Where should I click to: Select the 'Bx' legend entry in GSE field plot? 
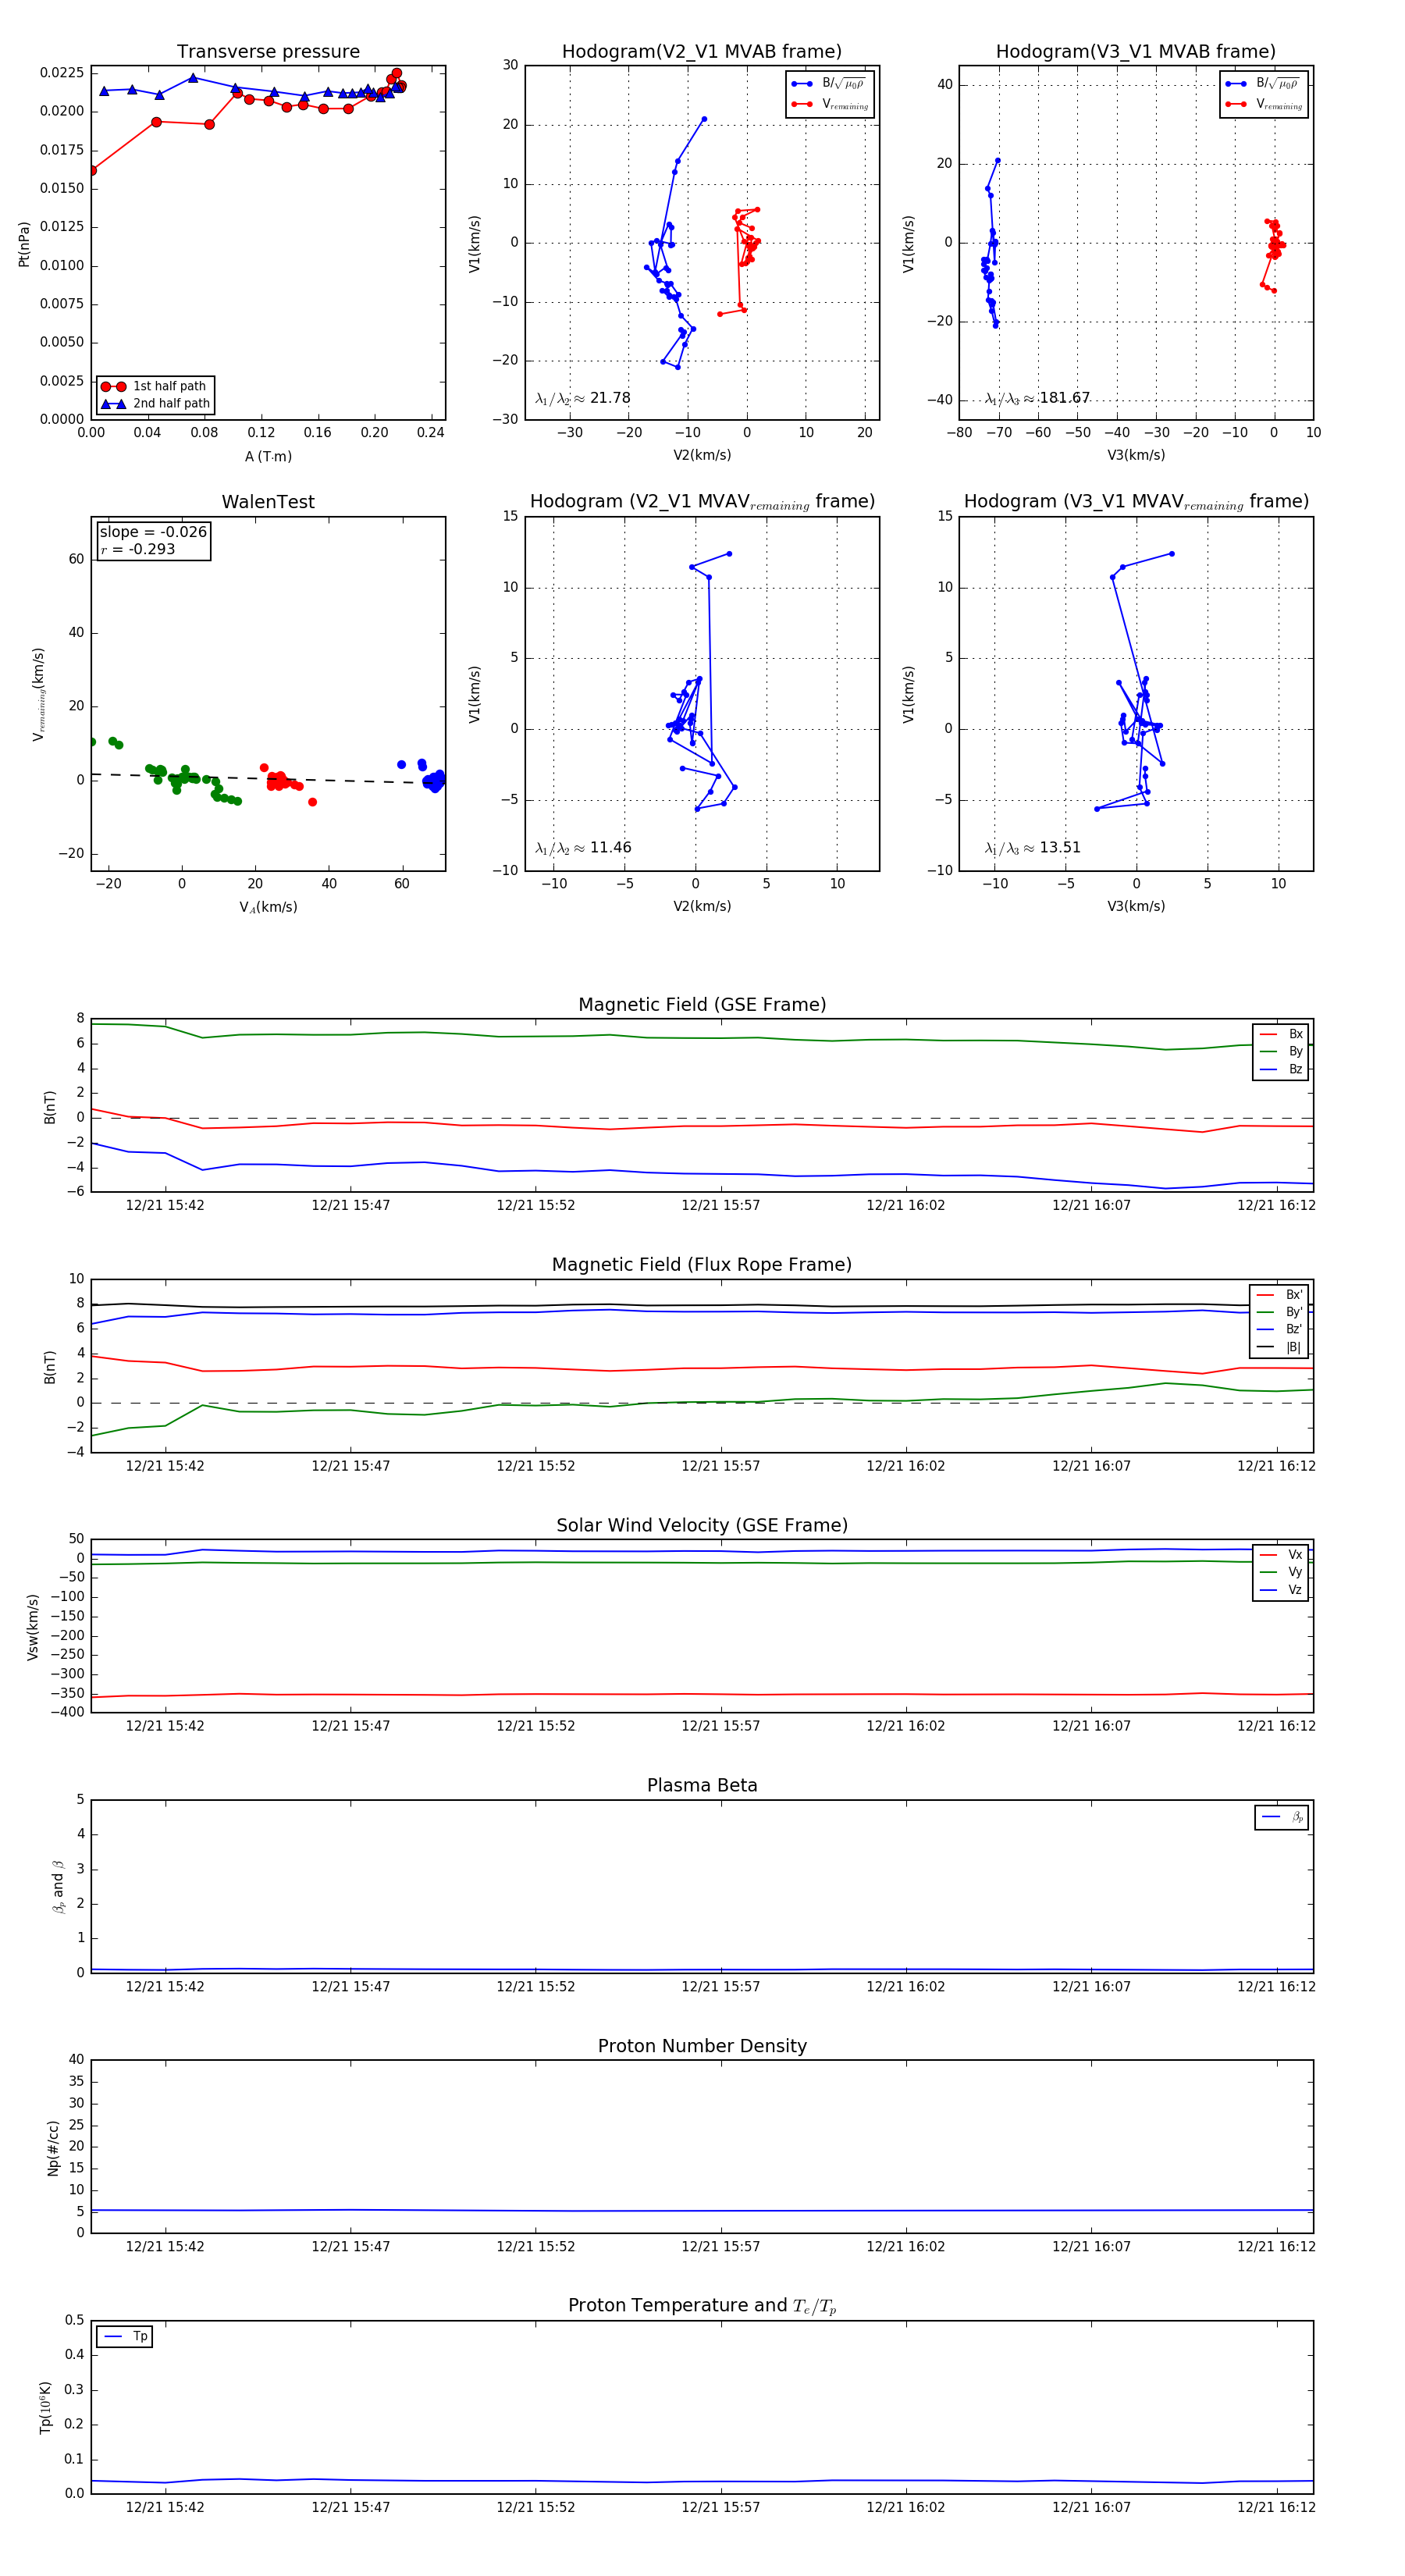click(1281, 1034)
